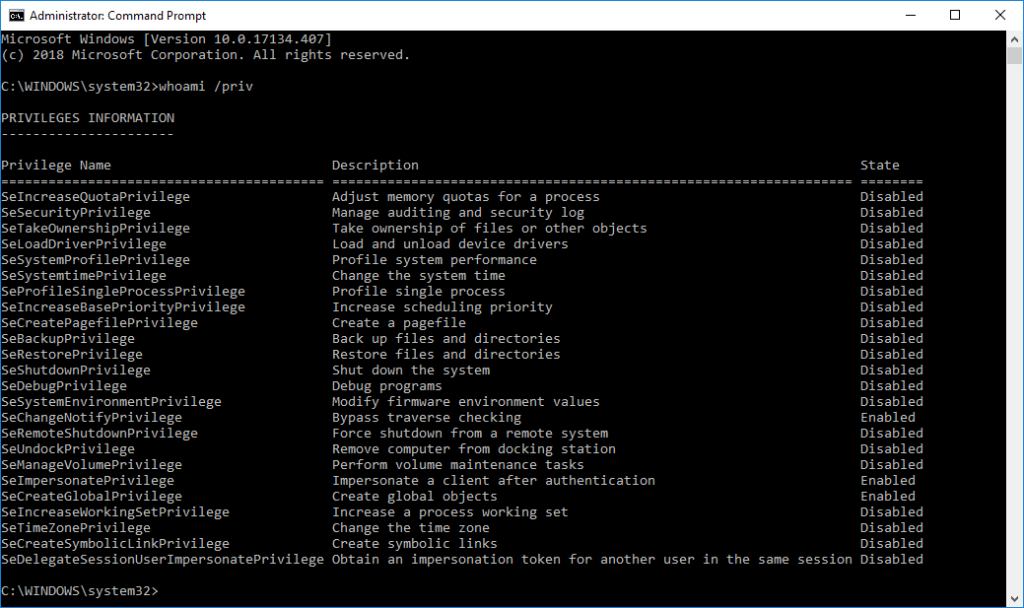The image size is (1024, 608).
Task: Click the PRIVILEGES INFORMATION heading
Action: click(88, 118)
